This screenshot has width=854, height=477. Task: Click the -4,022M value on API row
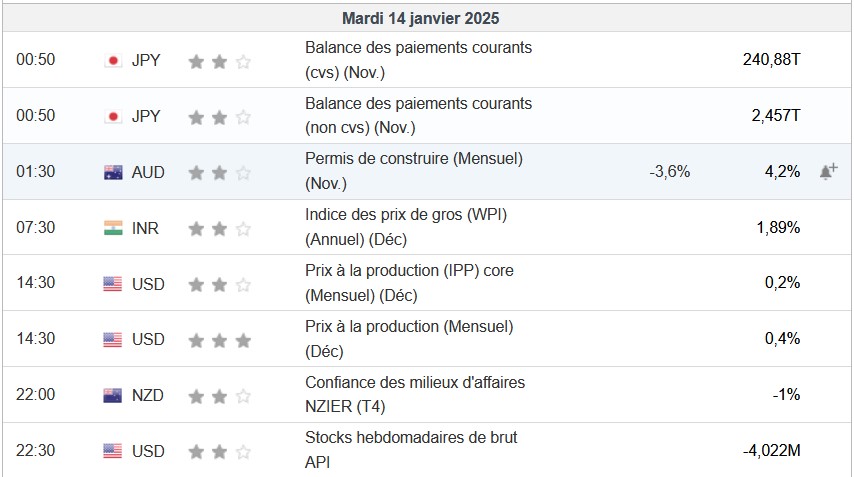[x=771, y=451]
